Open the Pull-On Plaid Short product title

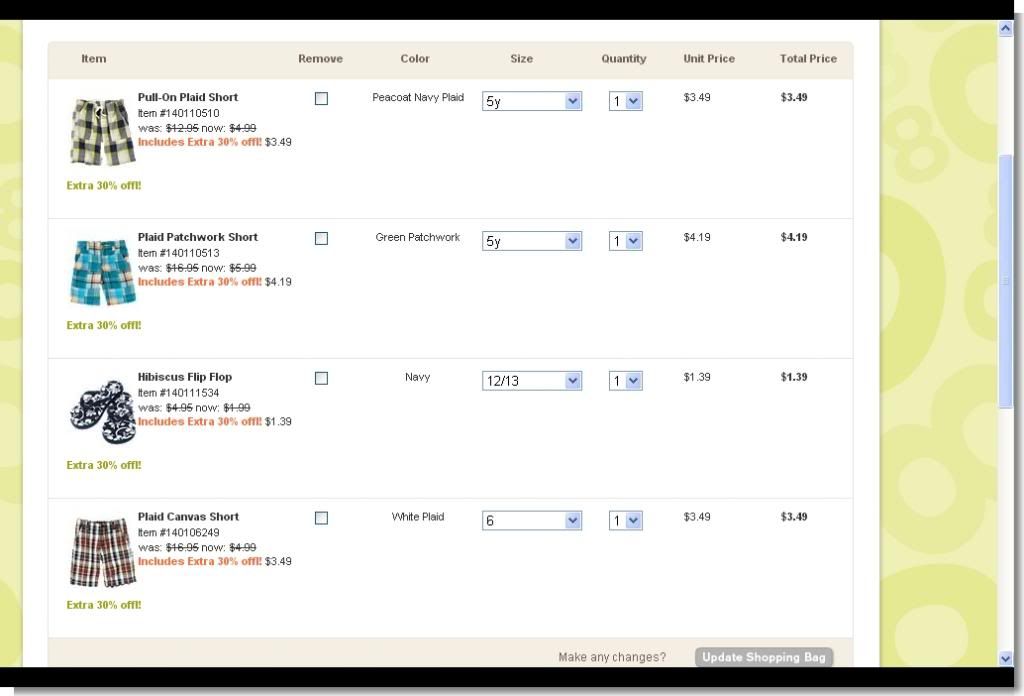(x=188, y=97)
